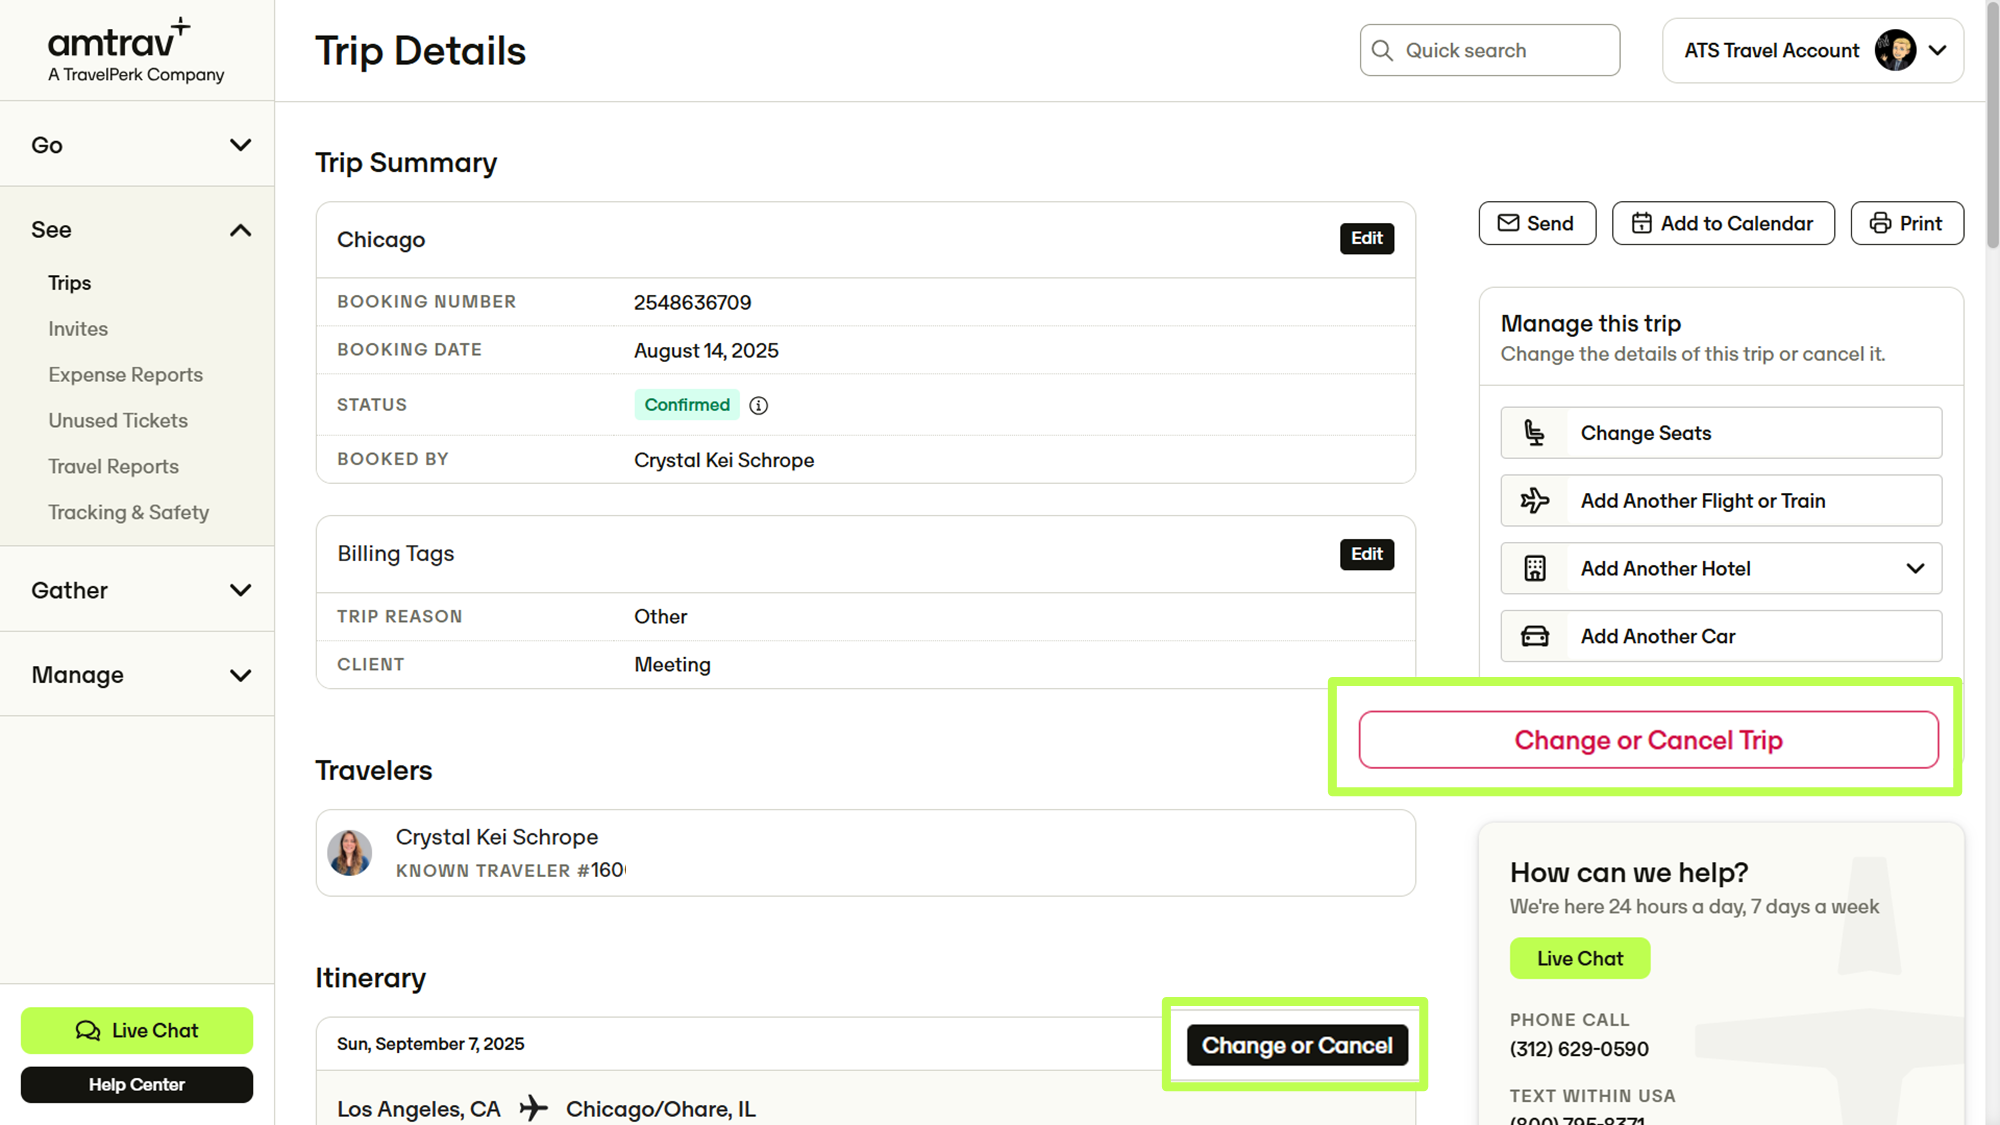Click the Send button
Image resolution: width=2000 pixels, height=1125 pixels.
1537,223
